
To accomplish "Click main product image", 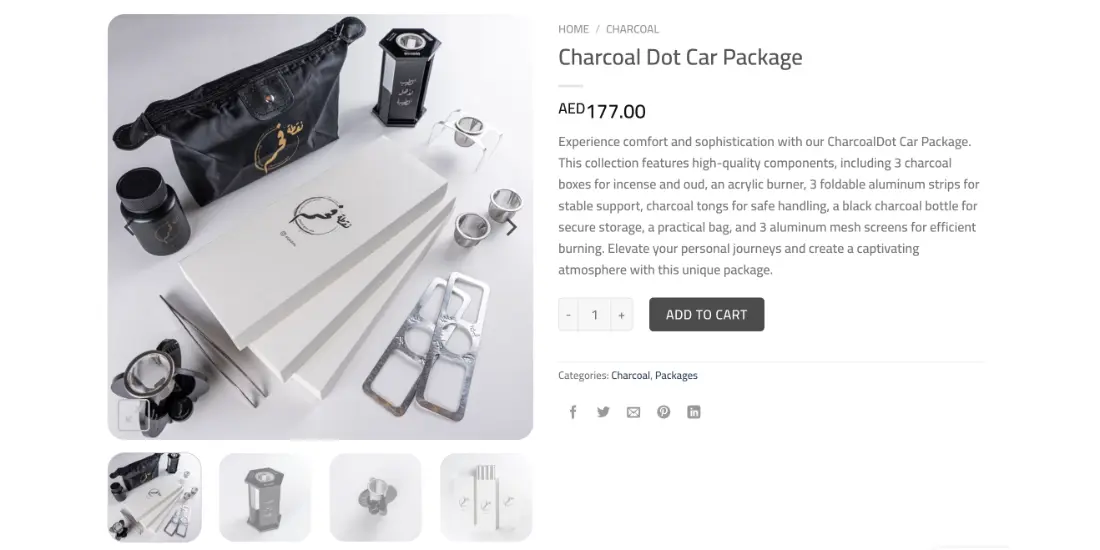I will tap(320, 227).
